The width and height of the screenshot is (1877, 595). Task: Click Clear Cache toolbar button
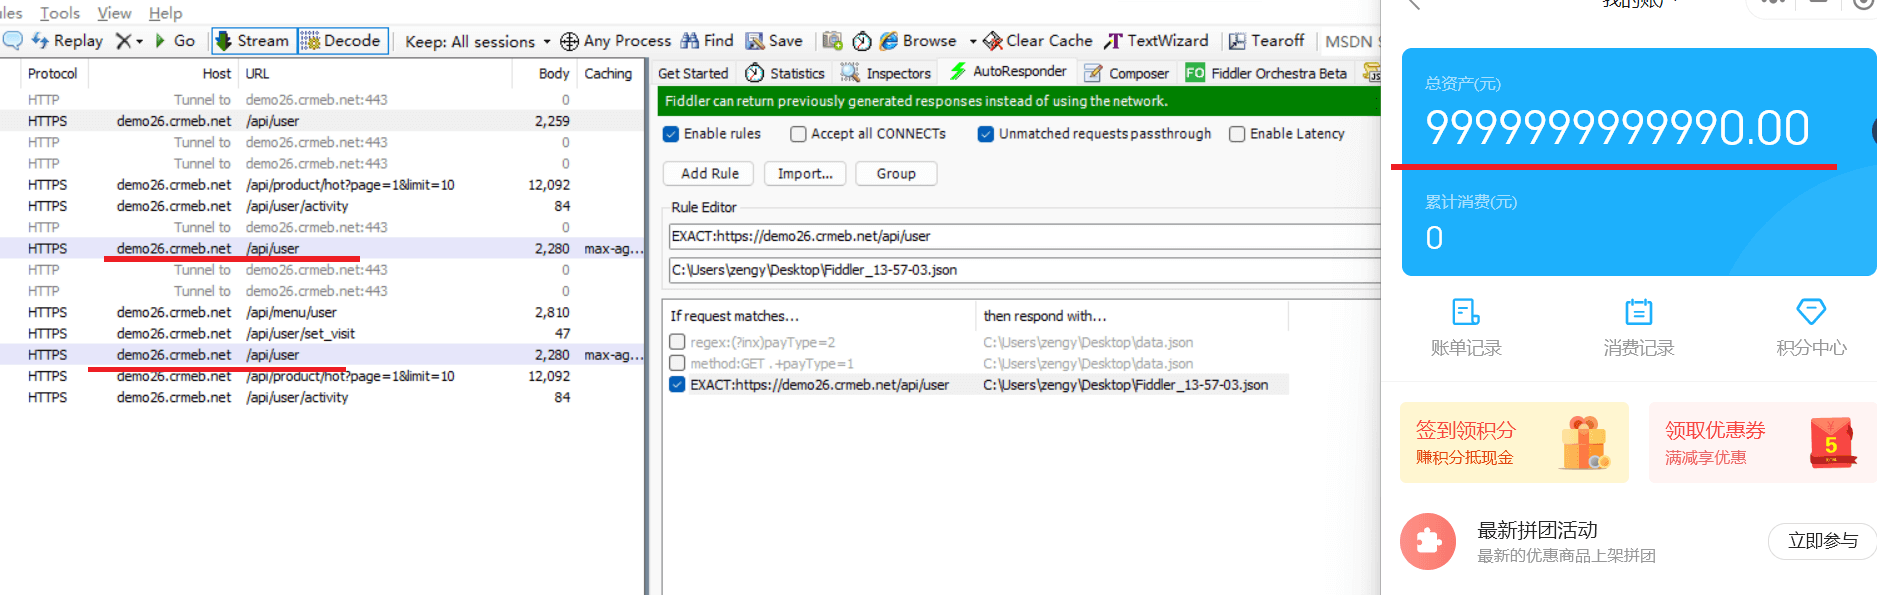point(1038,41)
